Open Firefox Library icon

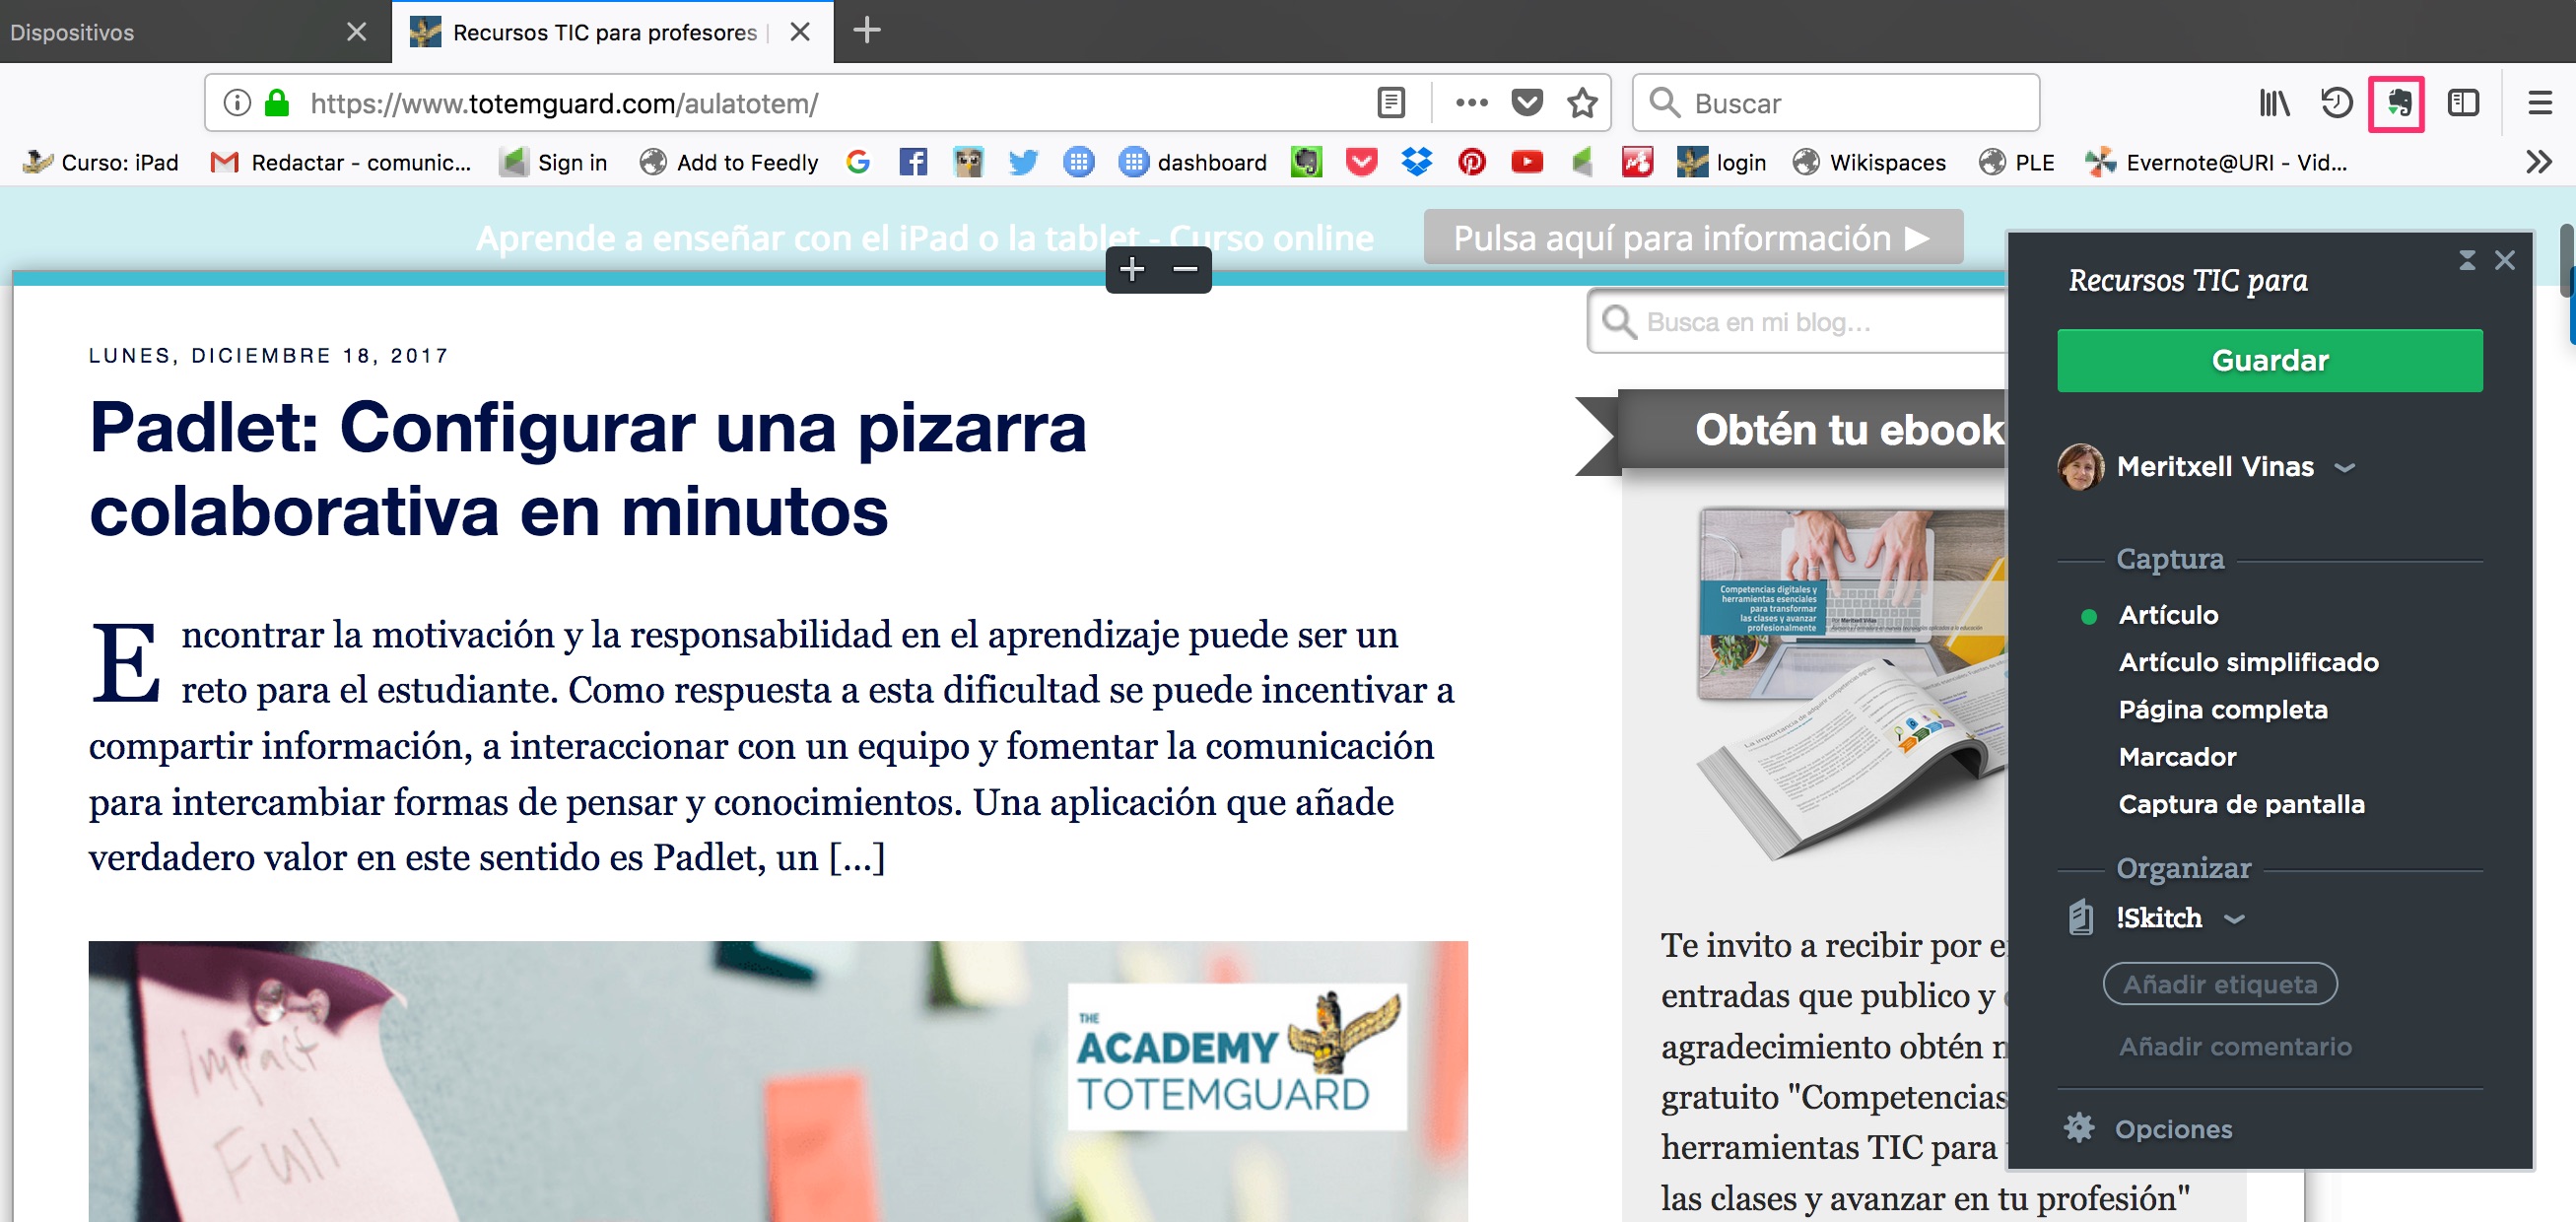click(2274, 103)
